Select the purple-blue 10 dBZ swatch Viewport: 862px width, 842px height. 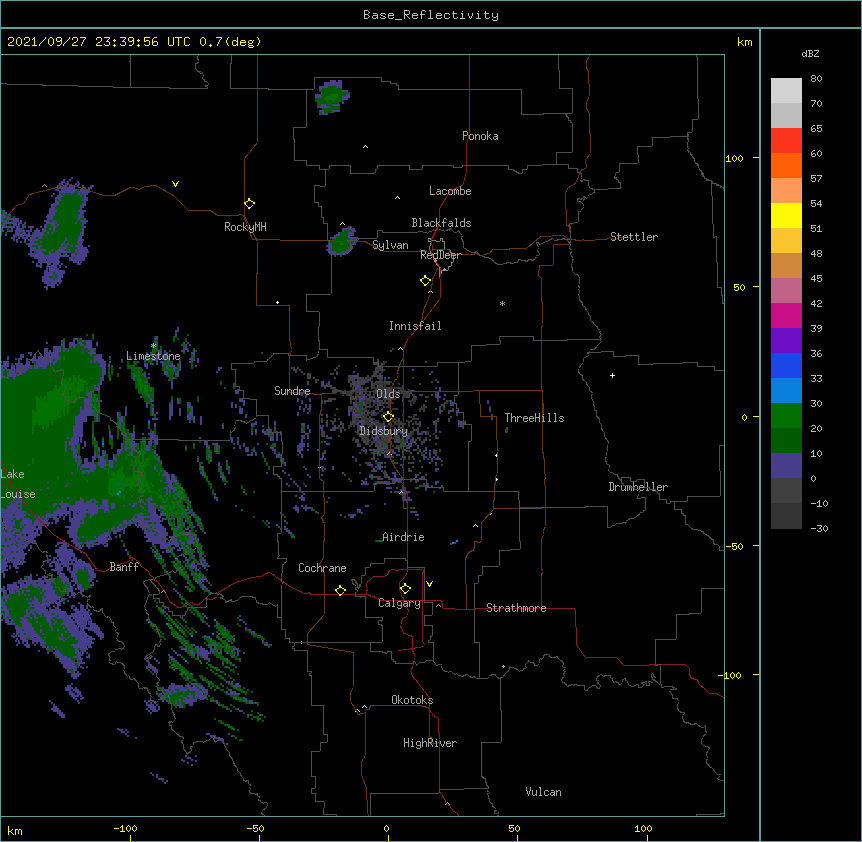coord(786,466)
